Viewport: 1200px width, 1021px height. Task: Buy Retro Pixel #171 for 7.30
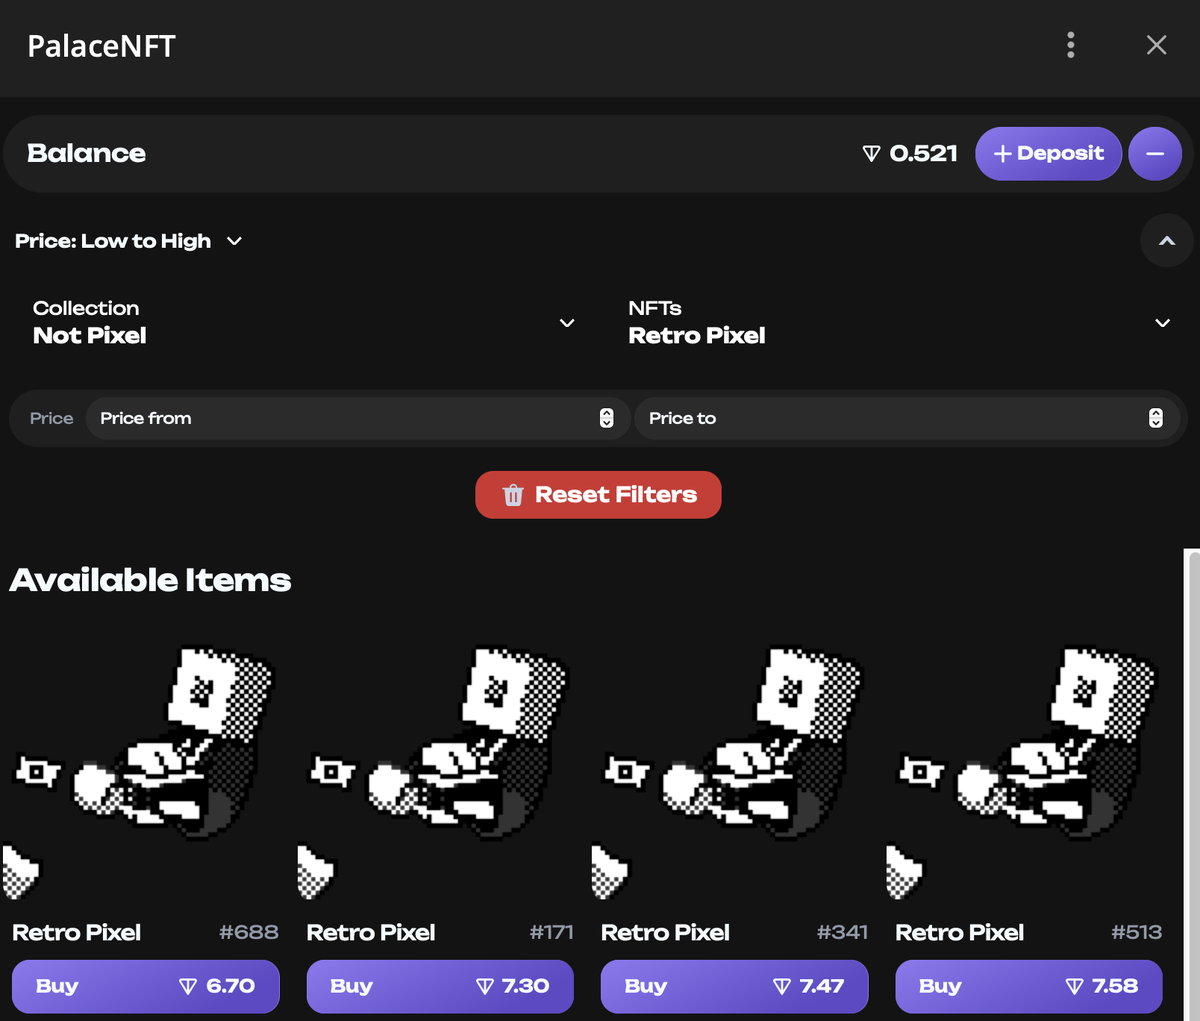point(440,986)
